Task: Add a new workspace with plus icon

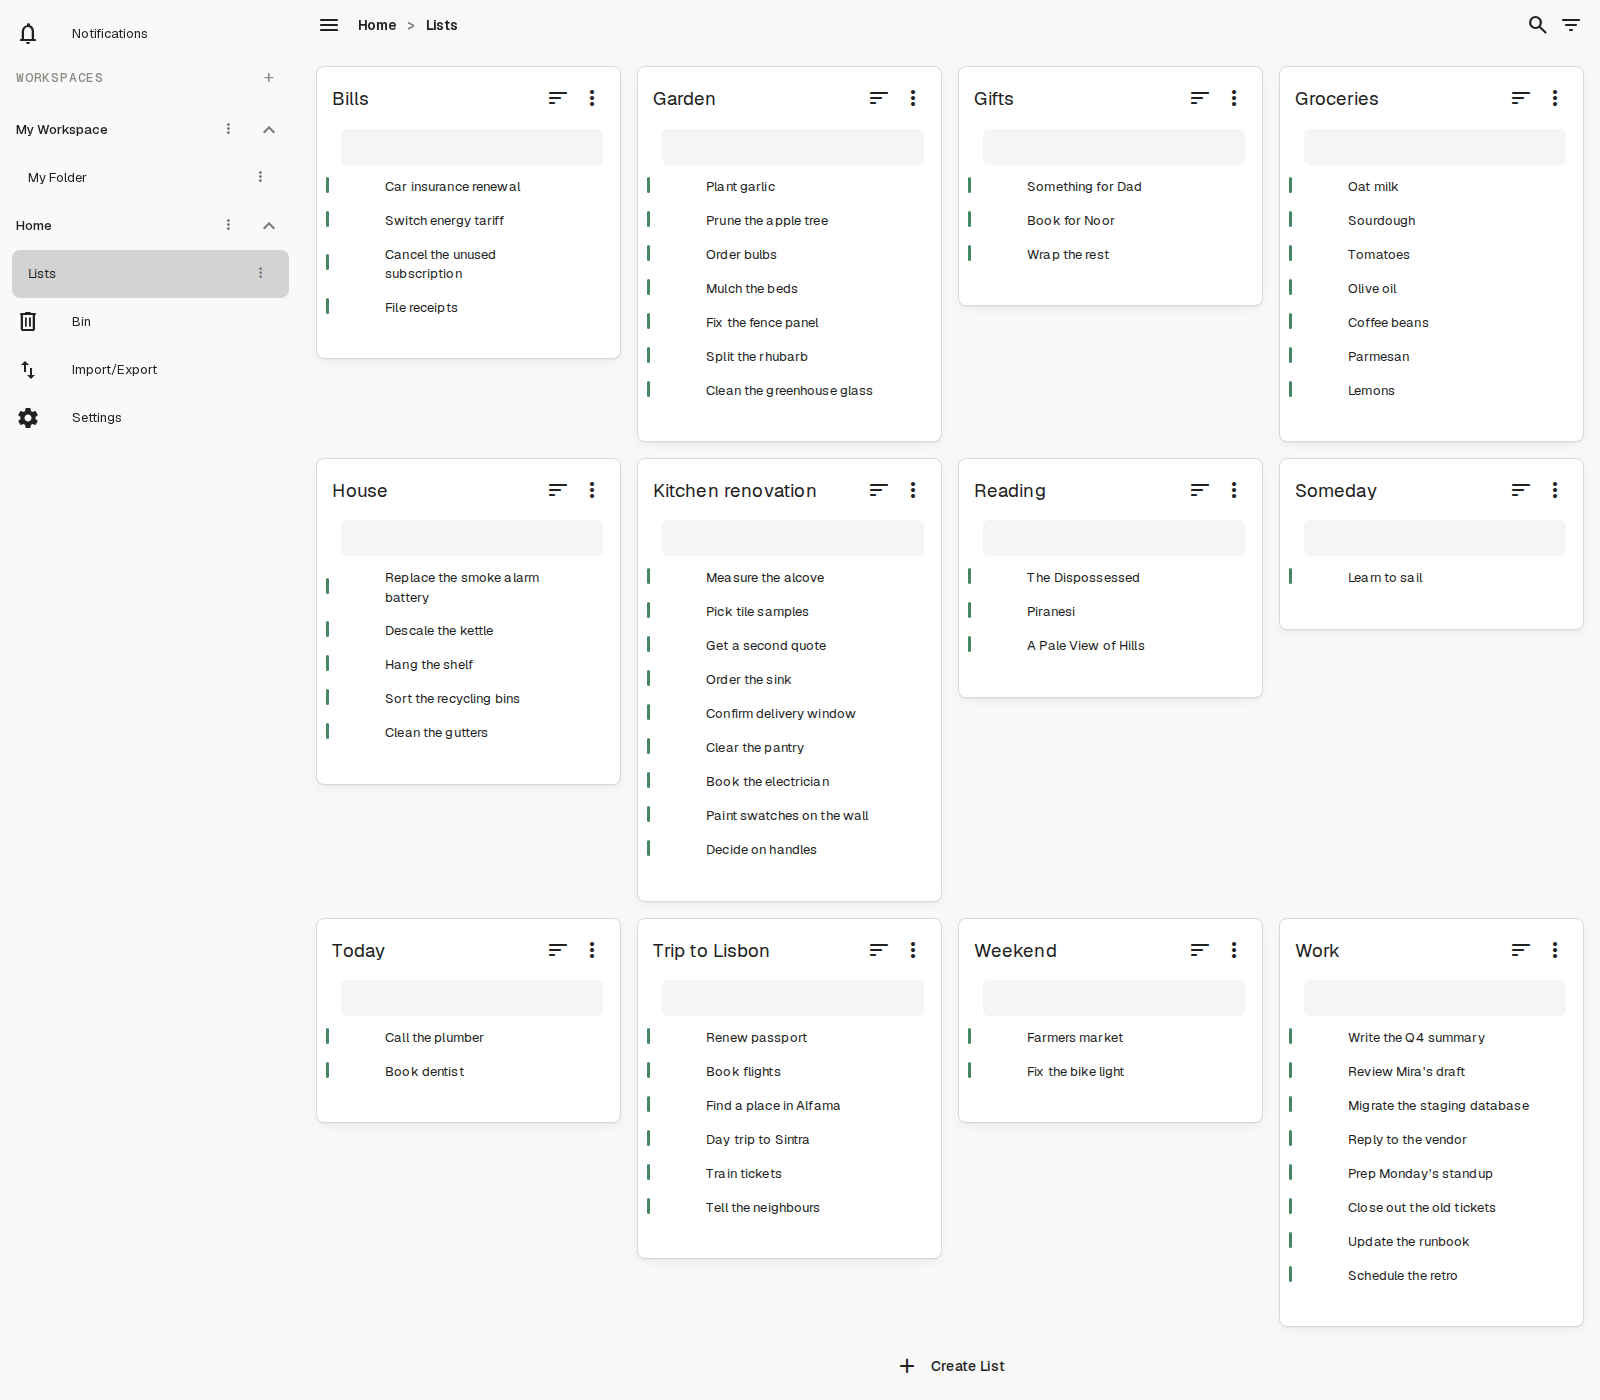Action: pyautogui.click(x=269, y=77)
